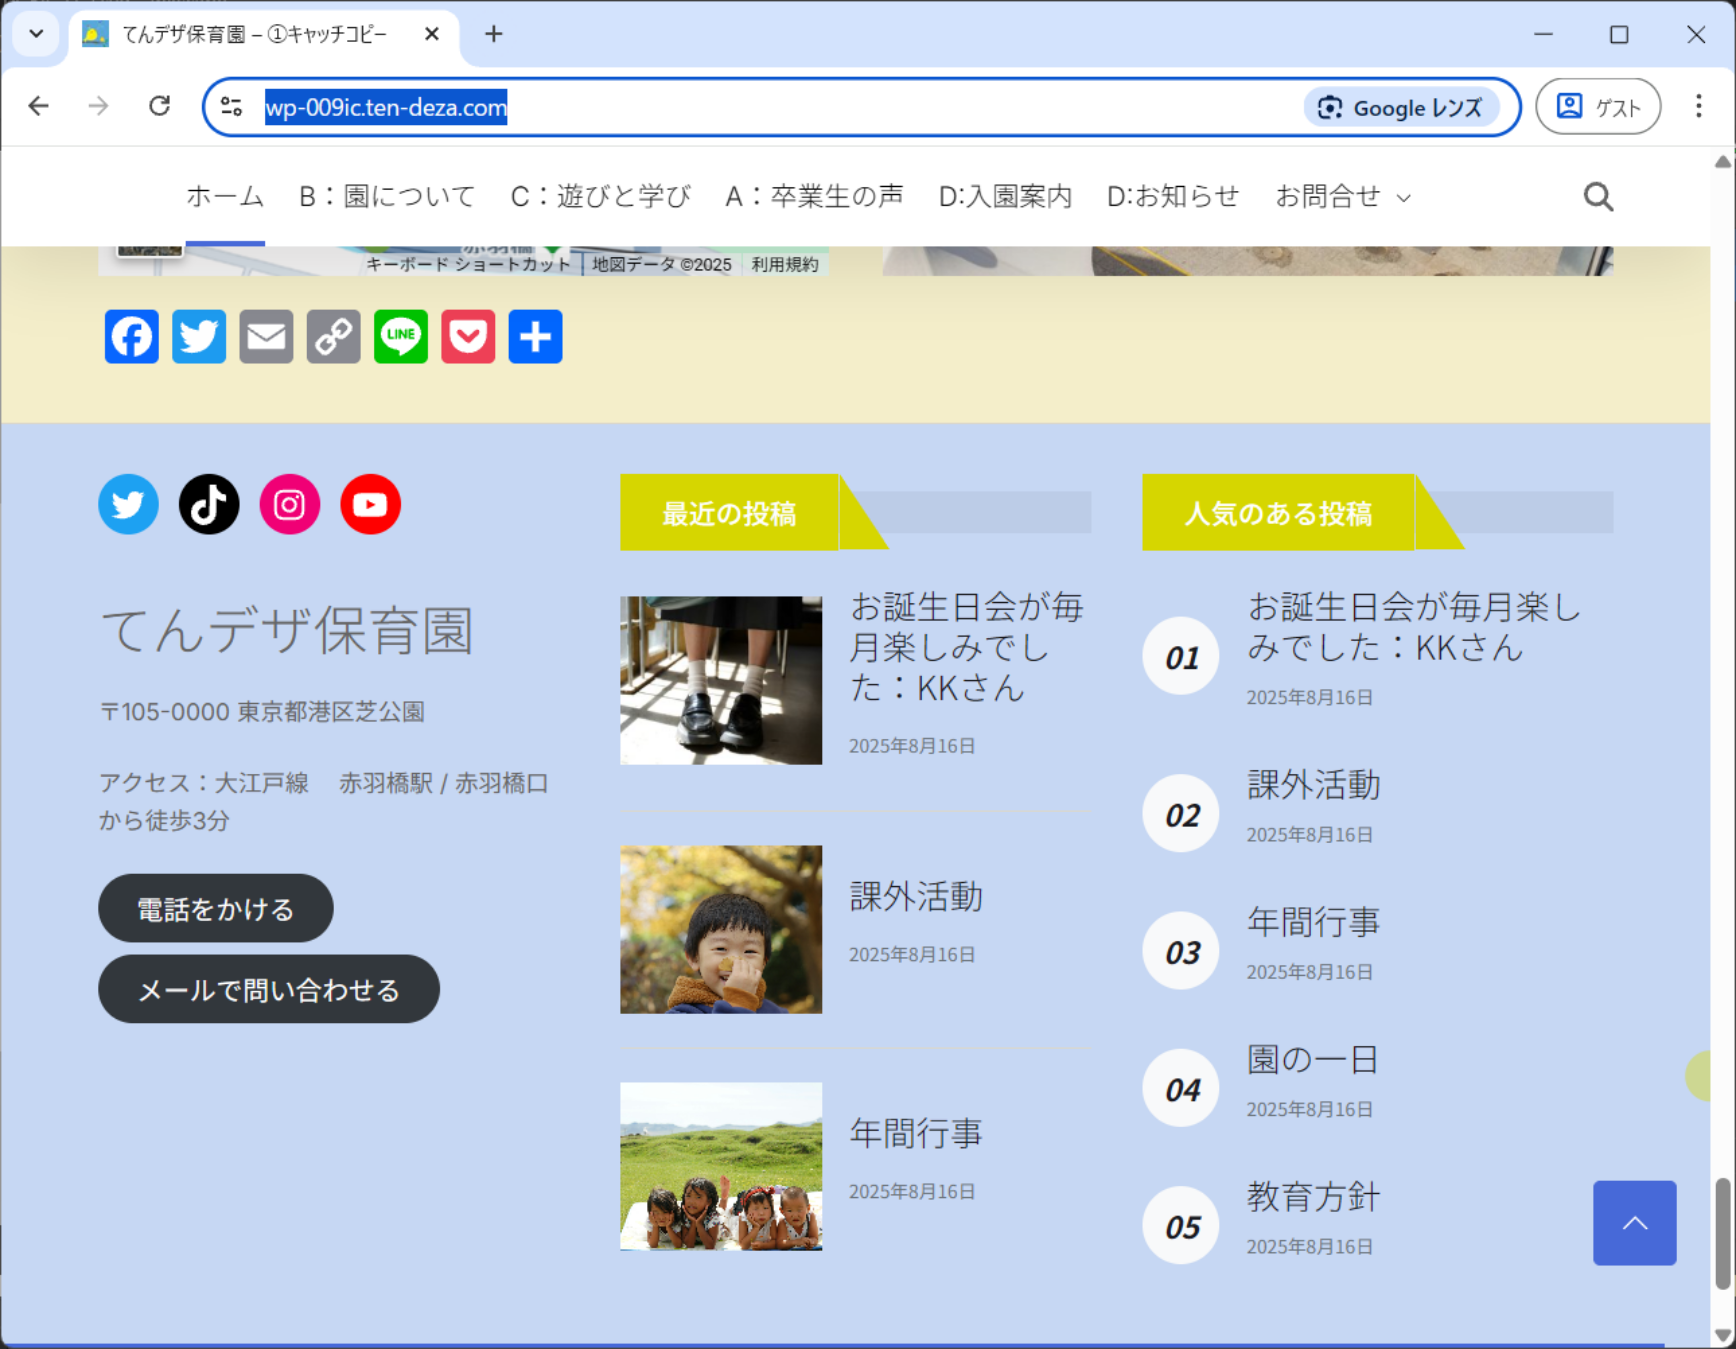Click the LINE share icon
This screenshot has width=1736, height=1349.
400,337
